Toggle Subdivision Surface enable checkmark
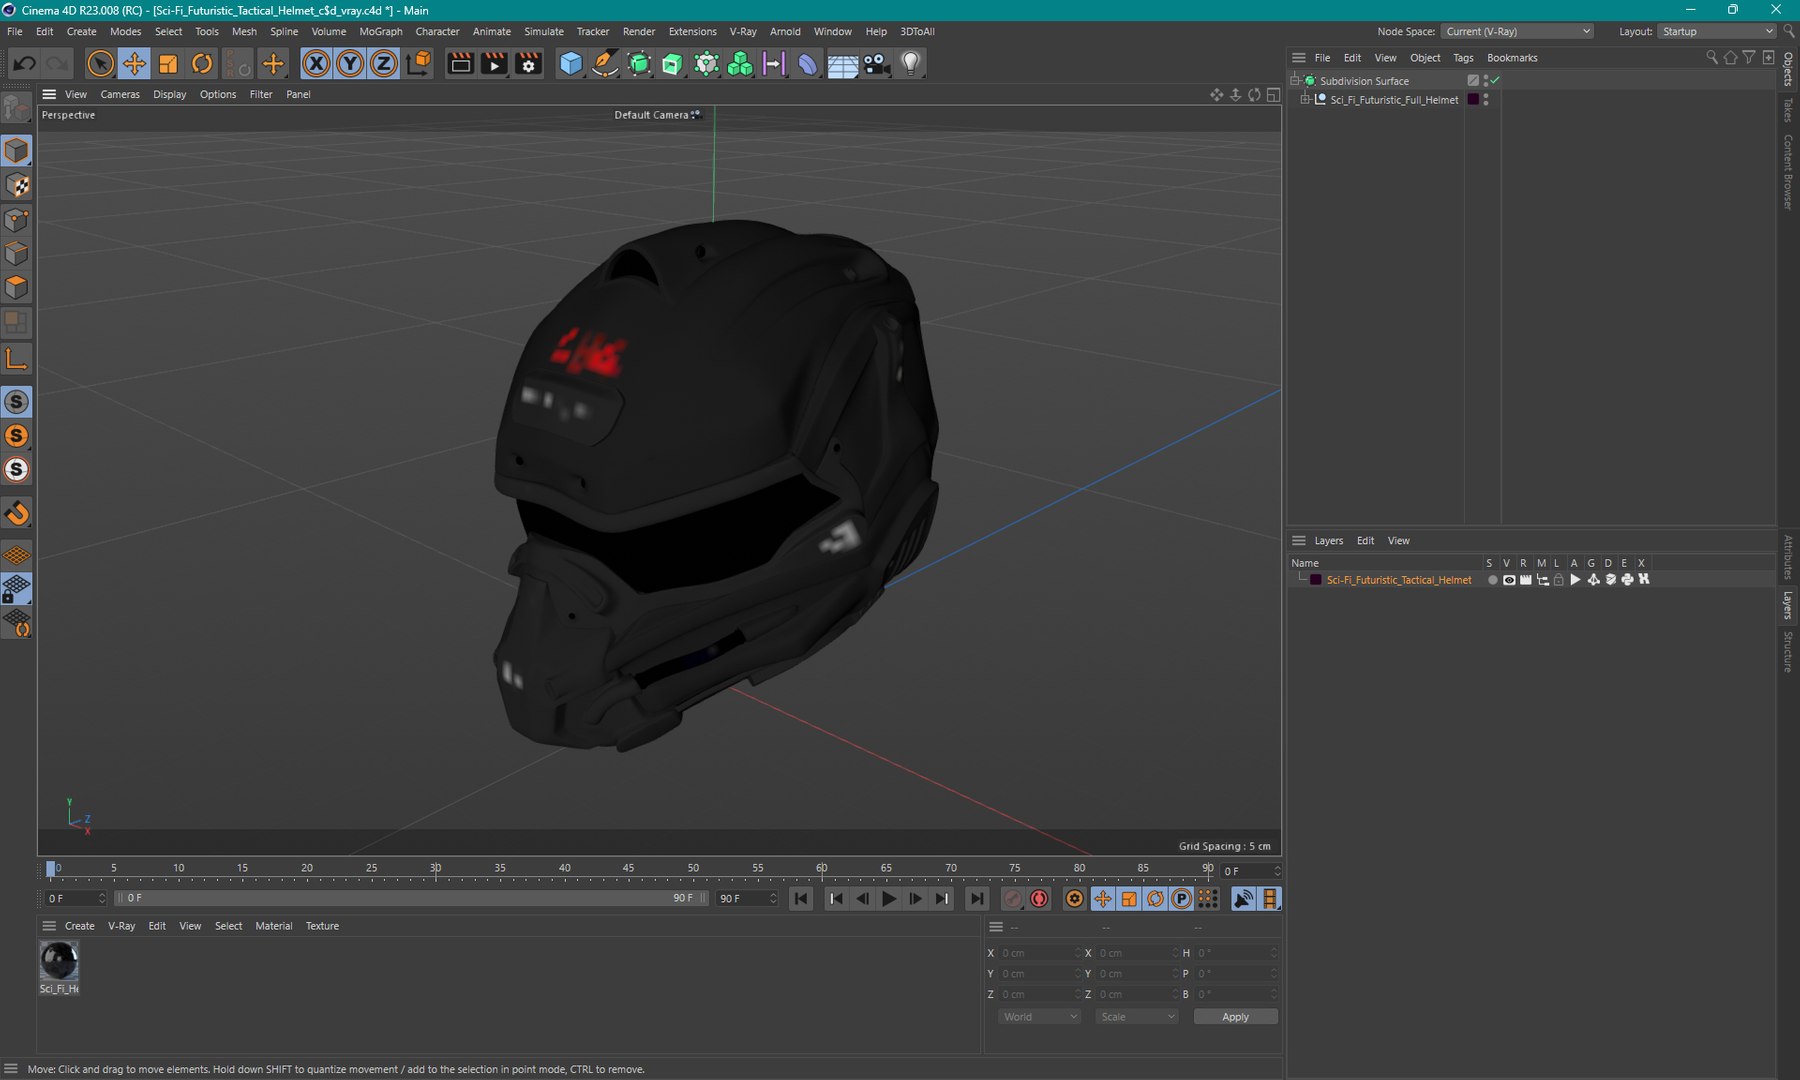This screenshot has width=1800, height=1080. [x=1495, y=81]
